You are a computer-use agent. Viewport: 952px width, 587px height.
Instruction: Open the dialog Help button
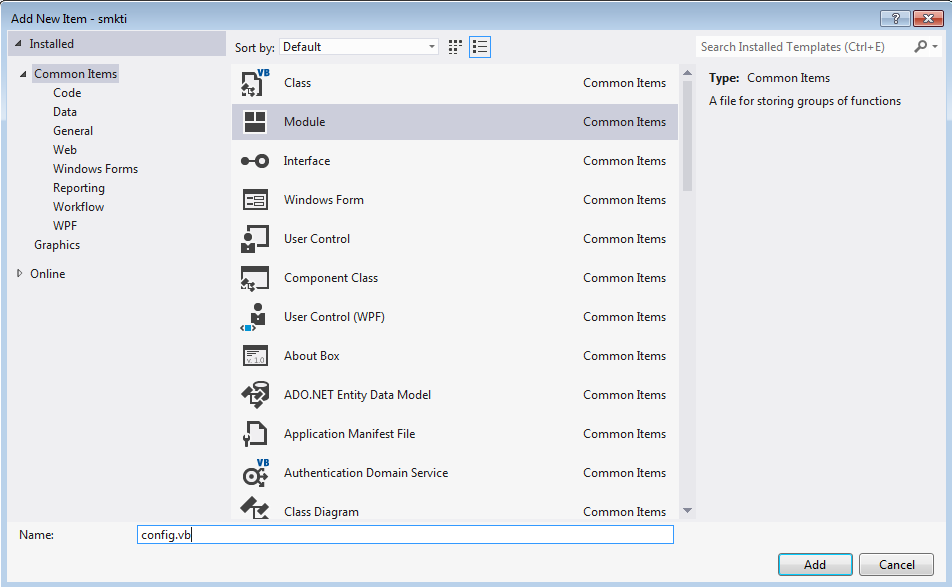pyautogui.click(x=895, y=19)
